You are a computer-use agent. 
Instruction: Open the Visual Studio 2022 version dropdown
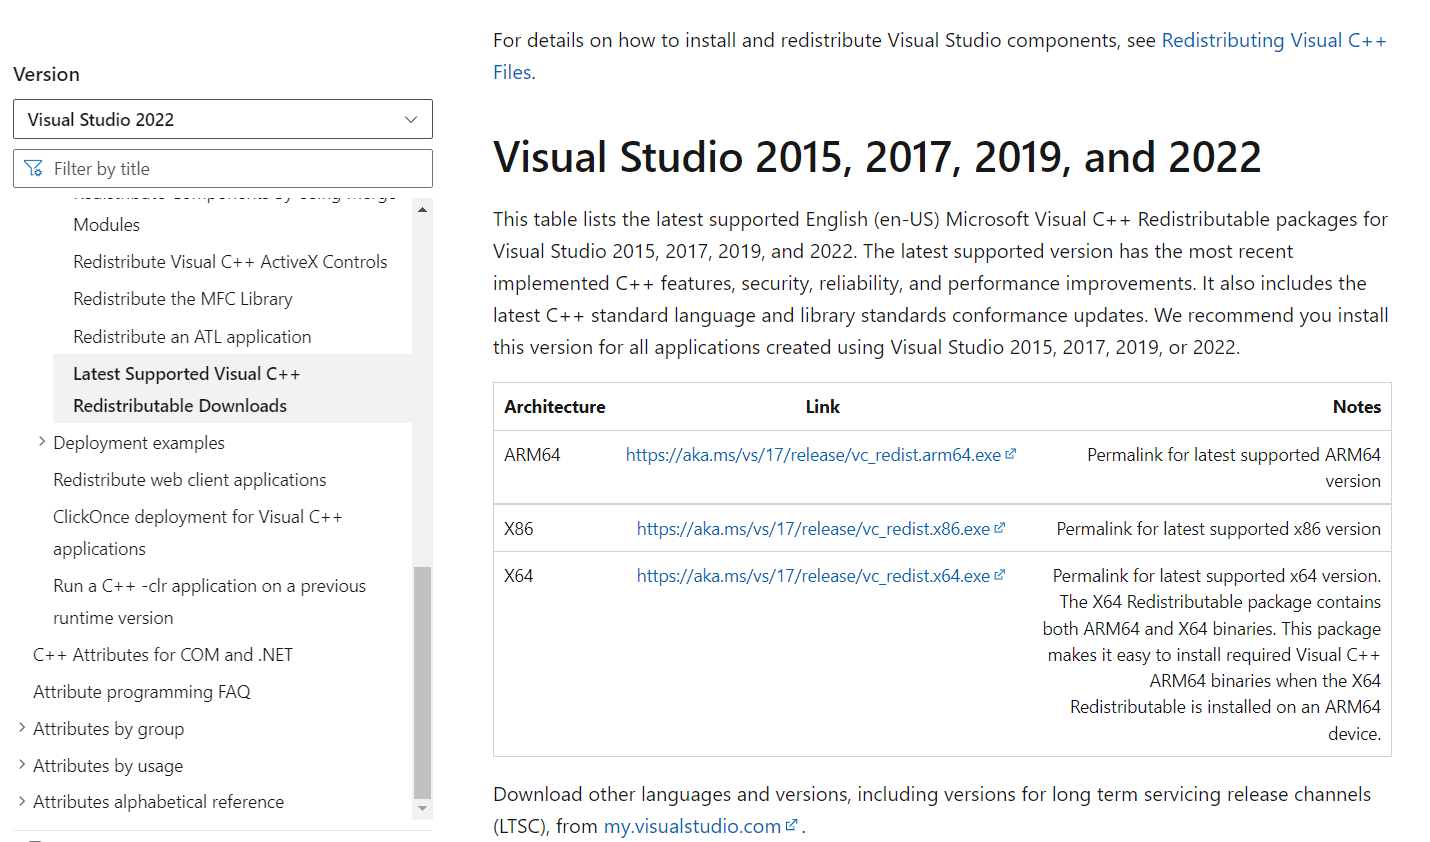[222, 119]
